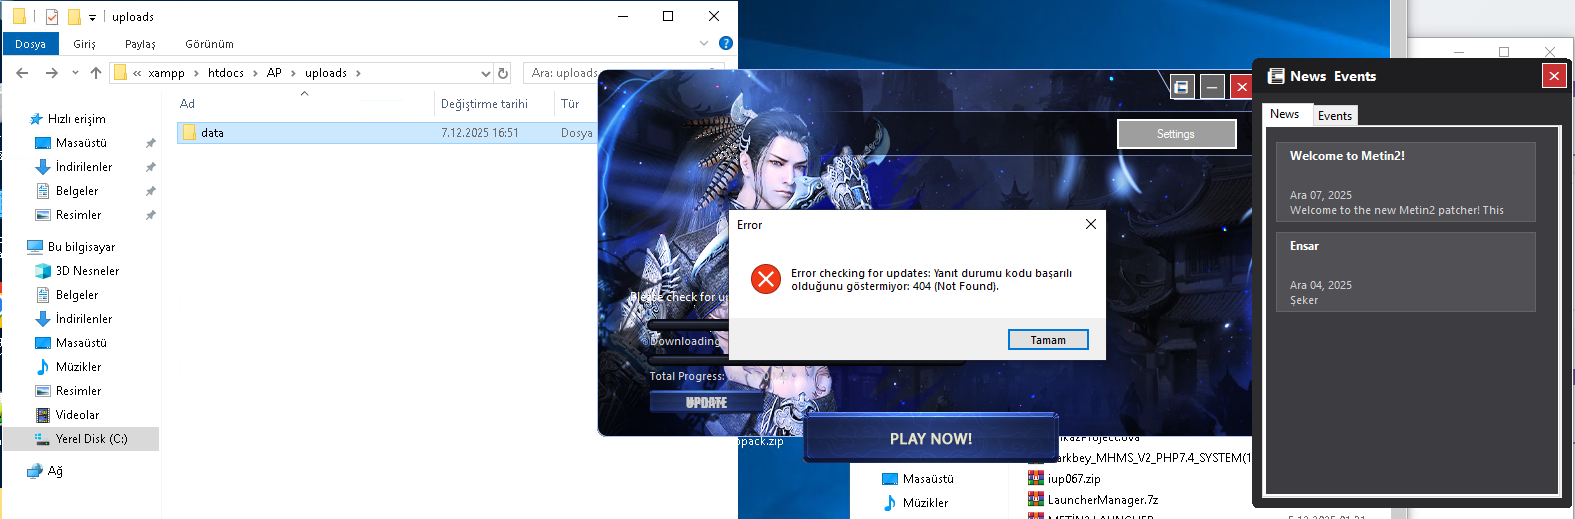Open the customize quick access toolbar dropdown
Image resolution: width=1575 pixels, height=519 pixels.
pyautogui.click(x=93, y=17)
